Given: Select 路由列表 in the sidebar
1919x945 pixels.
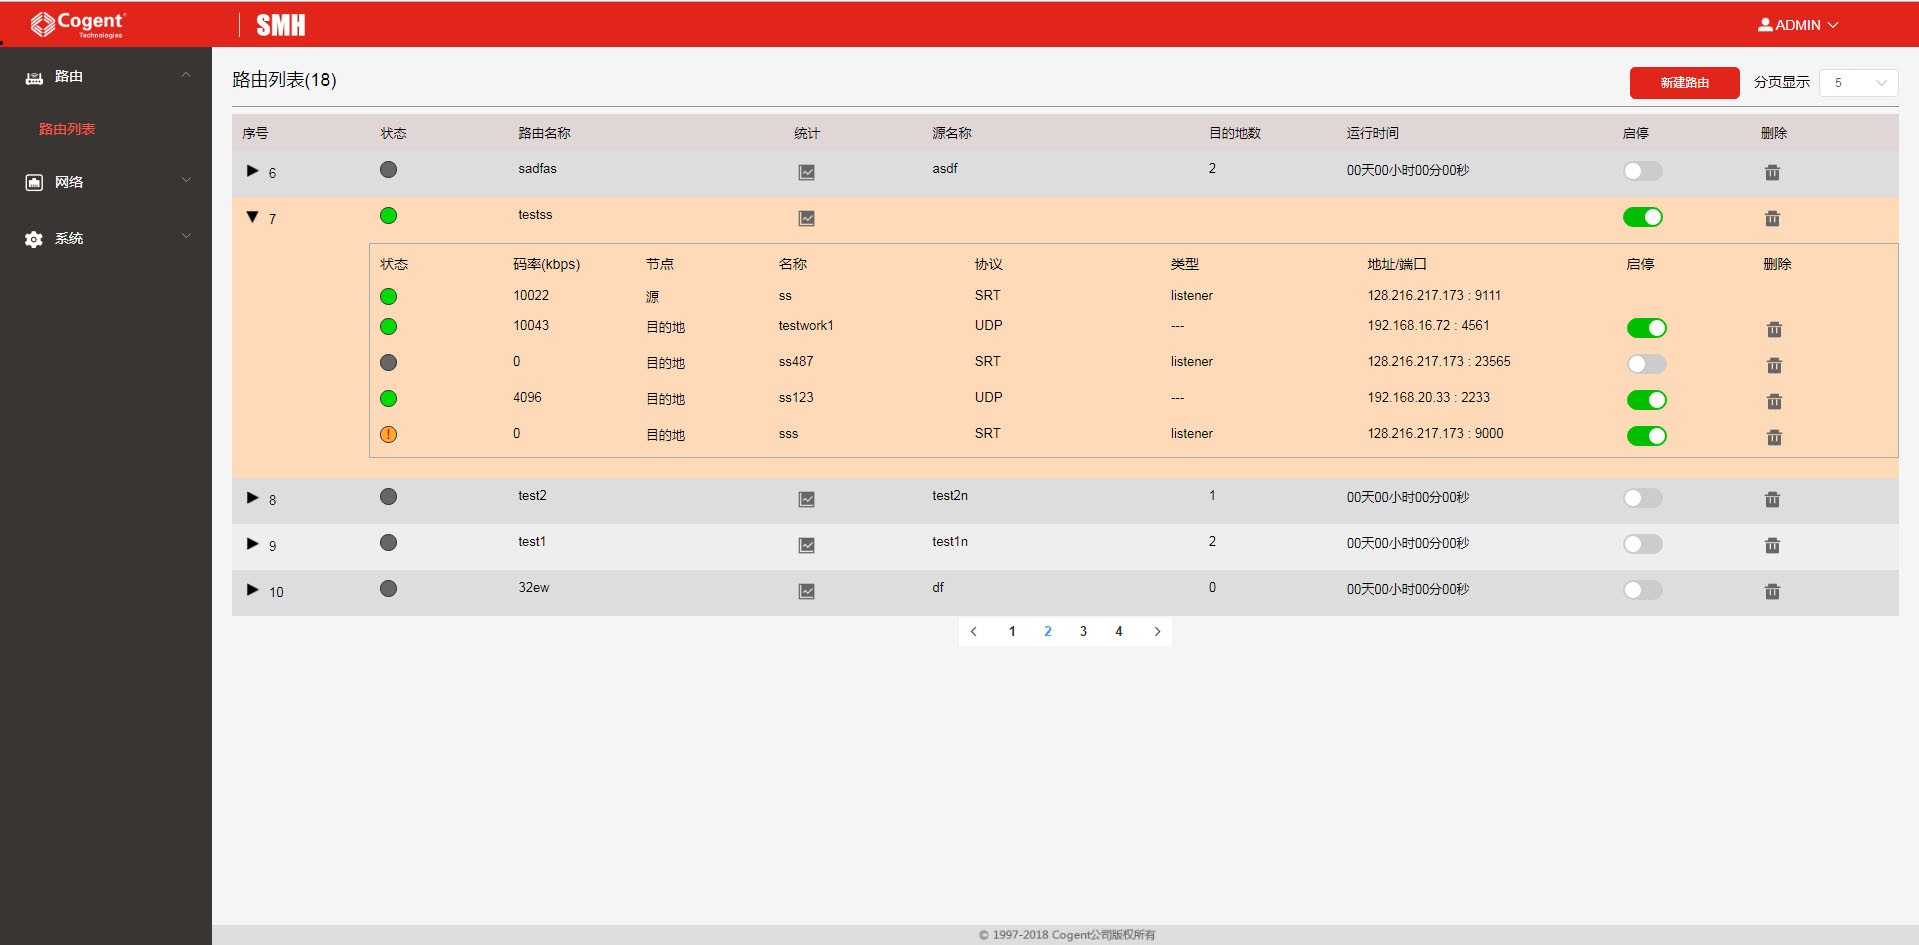Looking at the screenshot, I should (x=67, y=129).
